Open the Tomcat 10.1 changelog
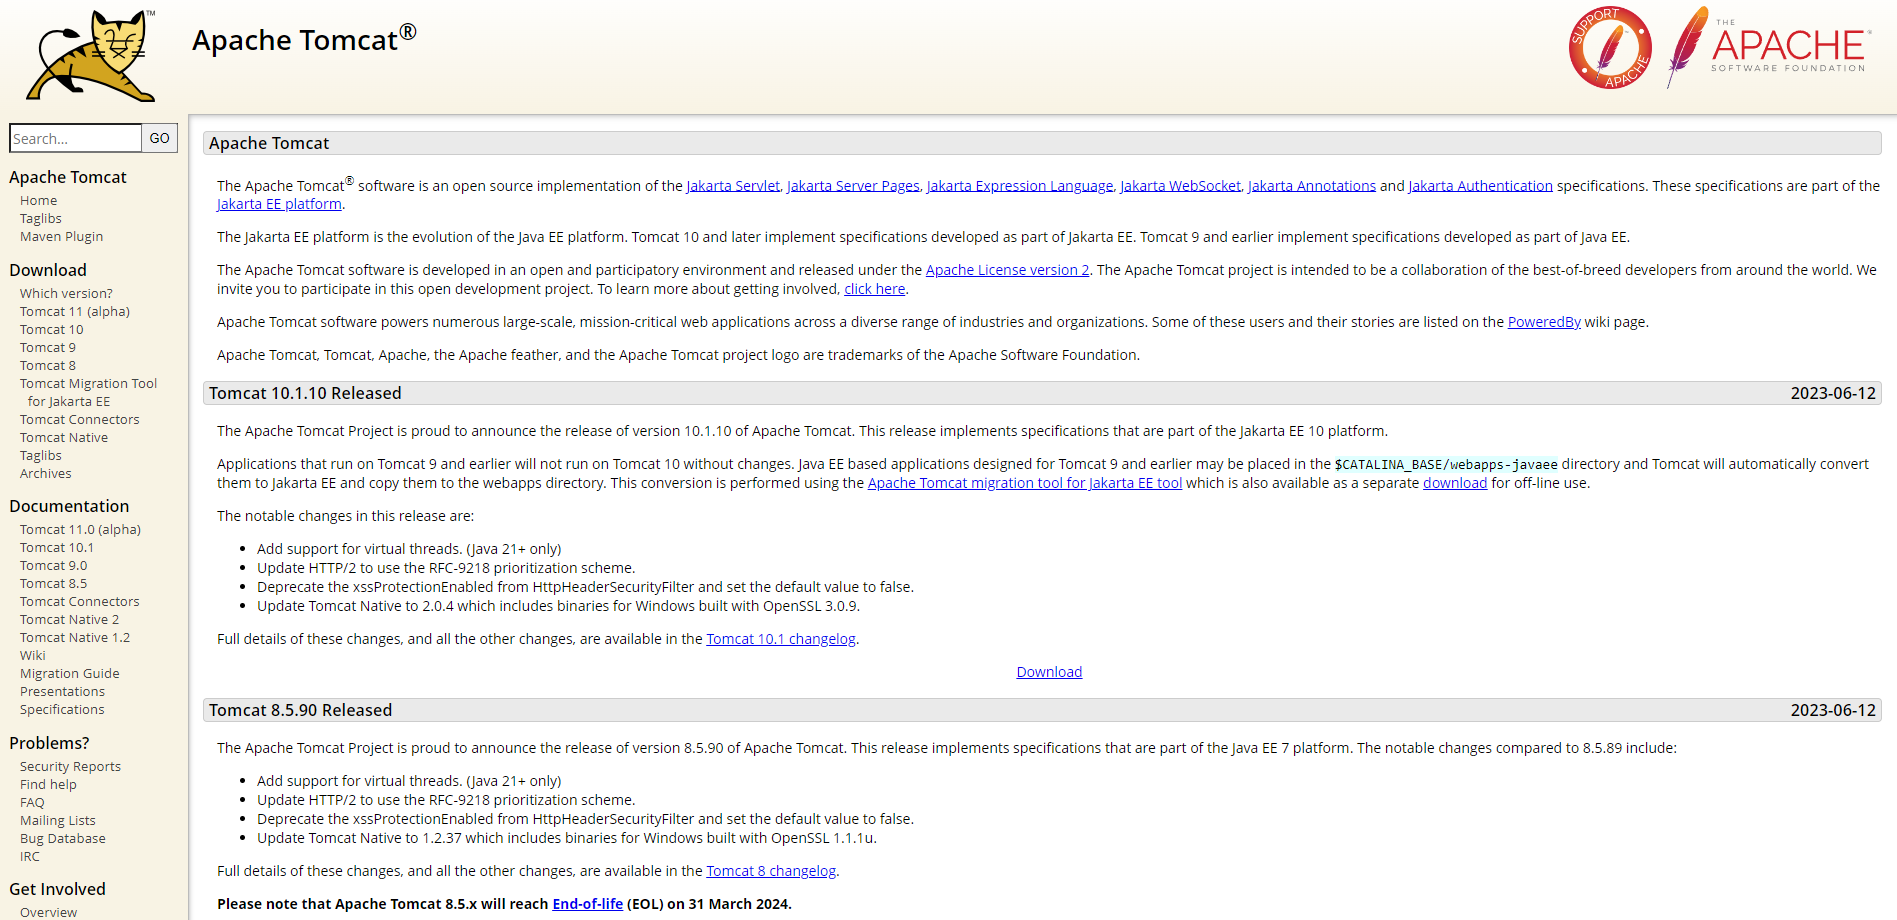Screen dimensions: 1897x920 tap(781, 639)
